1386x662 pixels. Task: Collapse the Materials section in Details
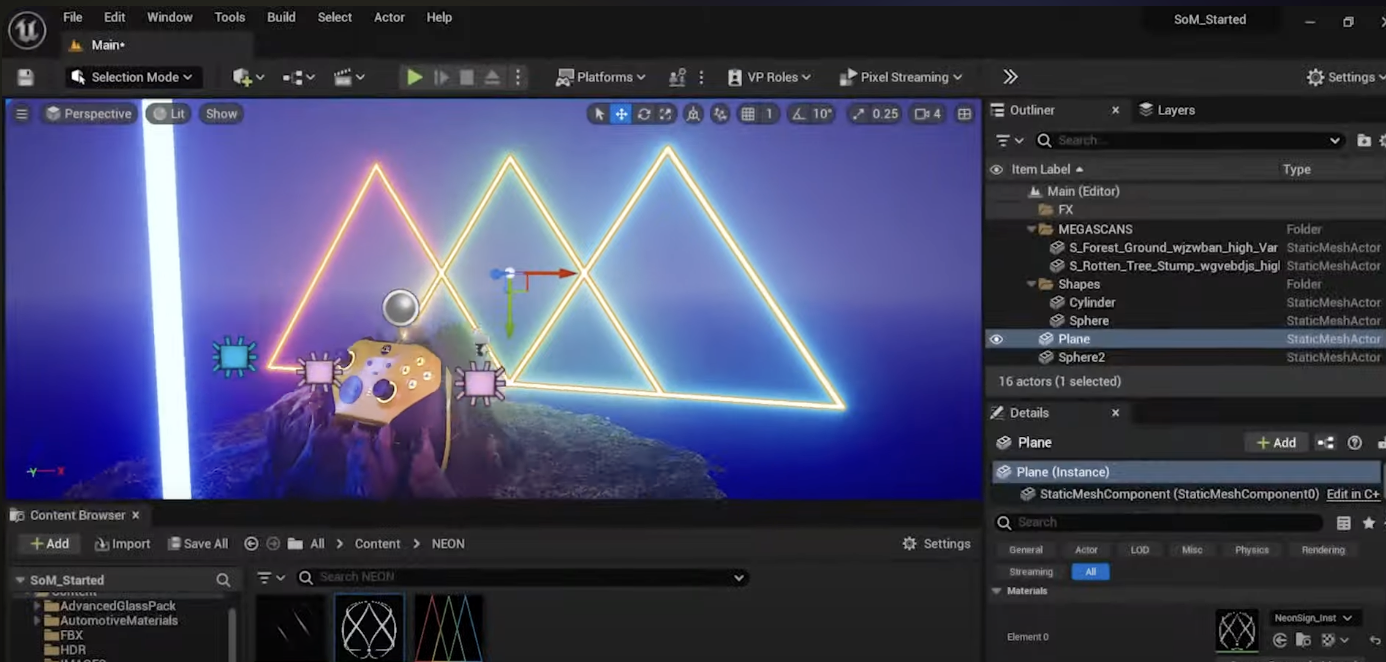point(997,591)
